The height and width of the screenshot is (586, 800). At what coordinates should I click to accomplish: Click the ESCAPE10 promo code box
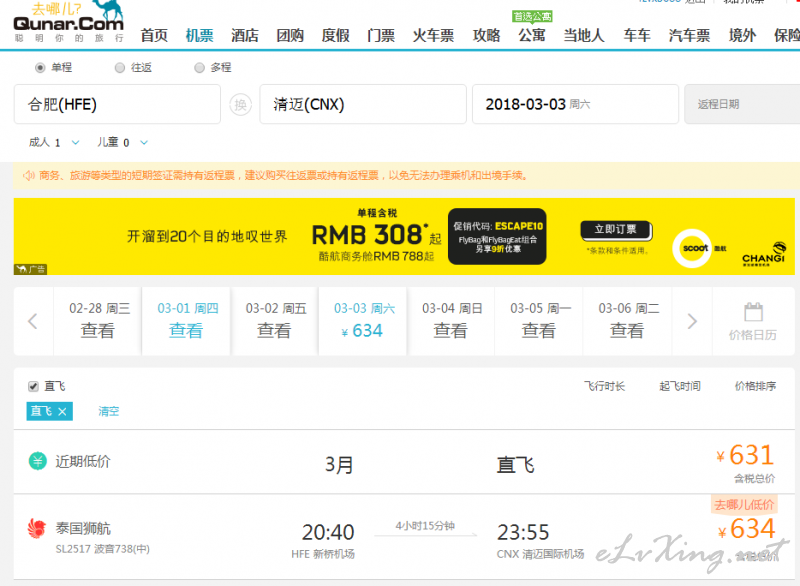coord(497,237)
